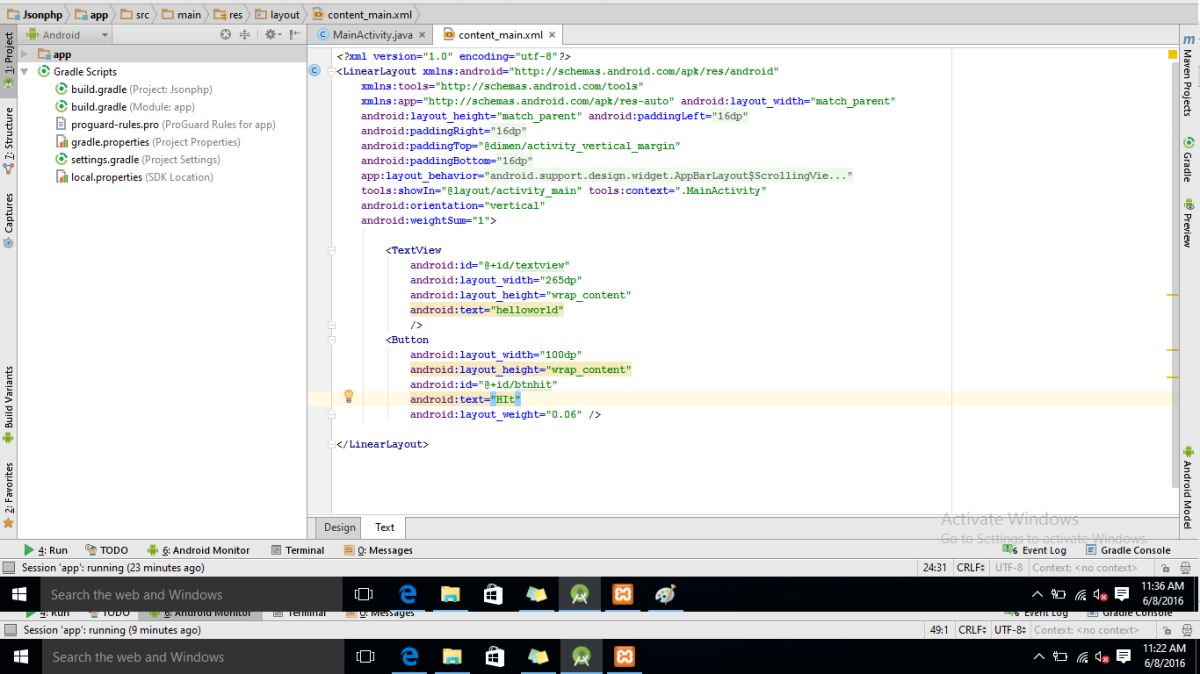Open the Maven Projects side panel
This screenshot has height=674, width=1200.
pos(1188,77)
